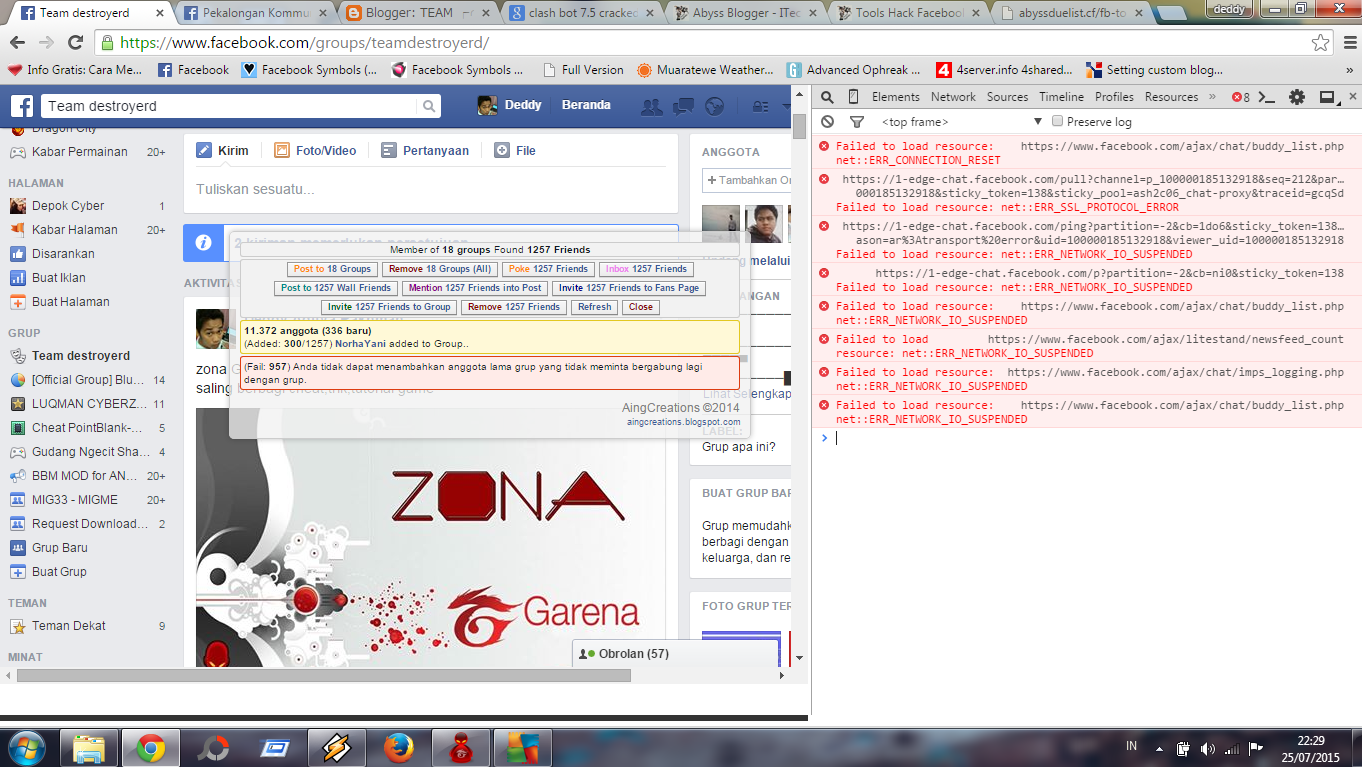Toggle DevTools device mode icon

pyautogui.click(x=853, y=97)
